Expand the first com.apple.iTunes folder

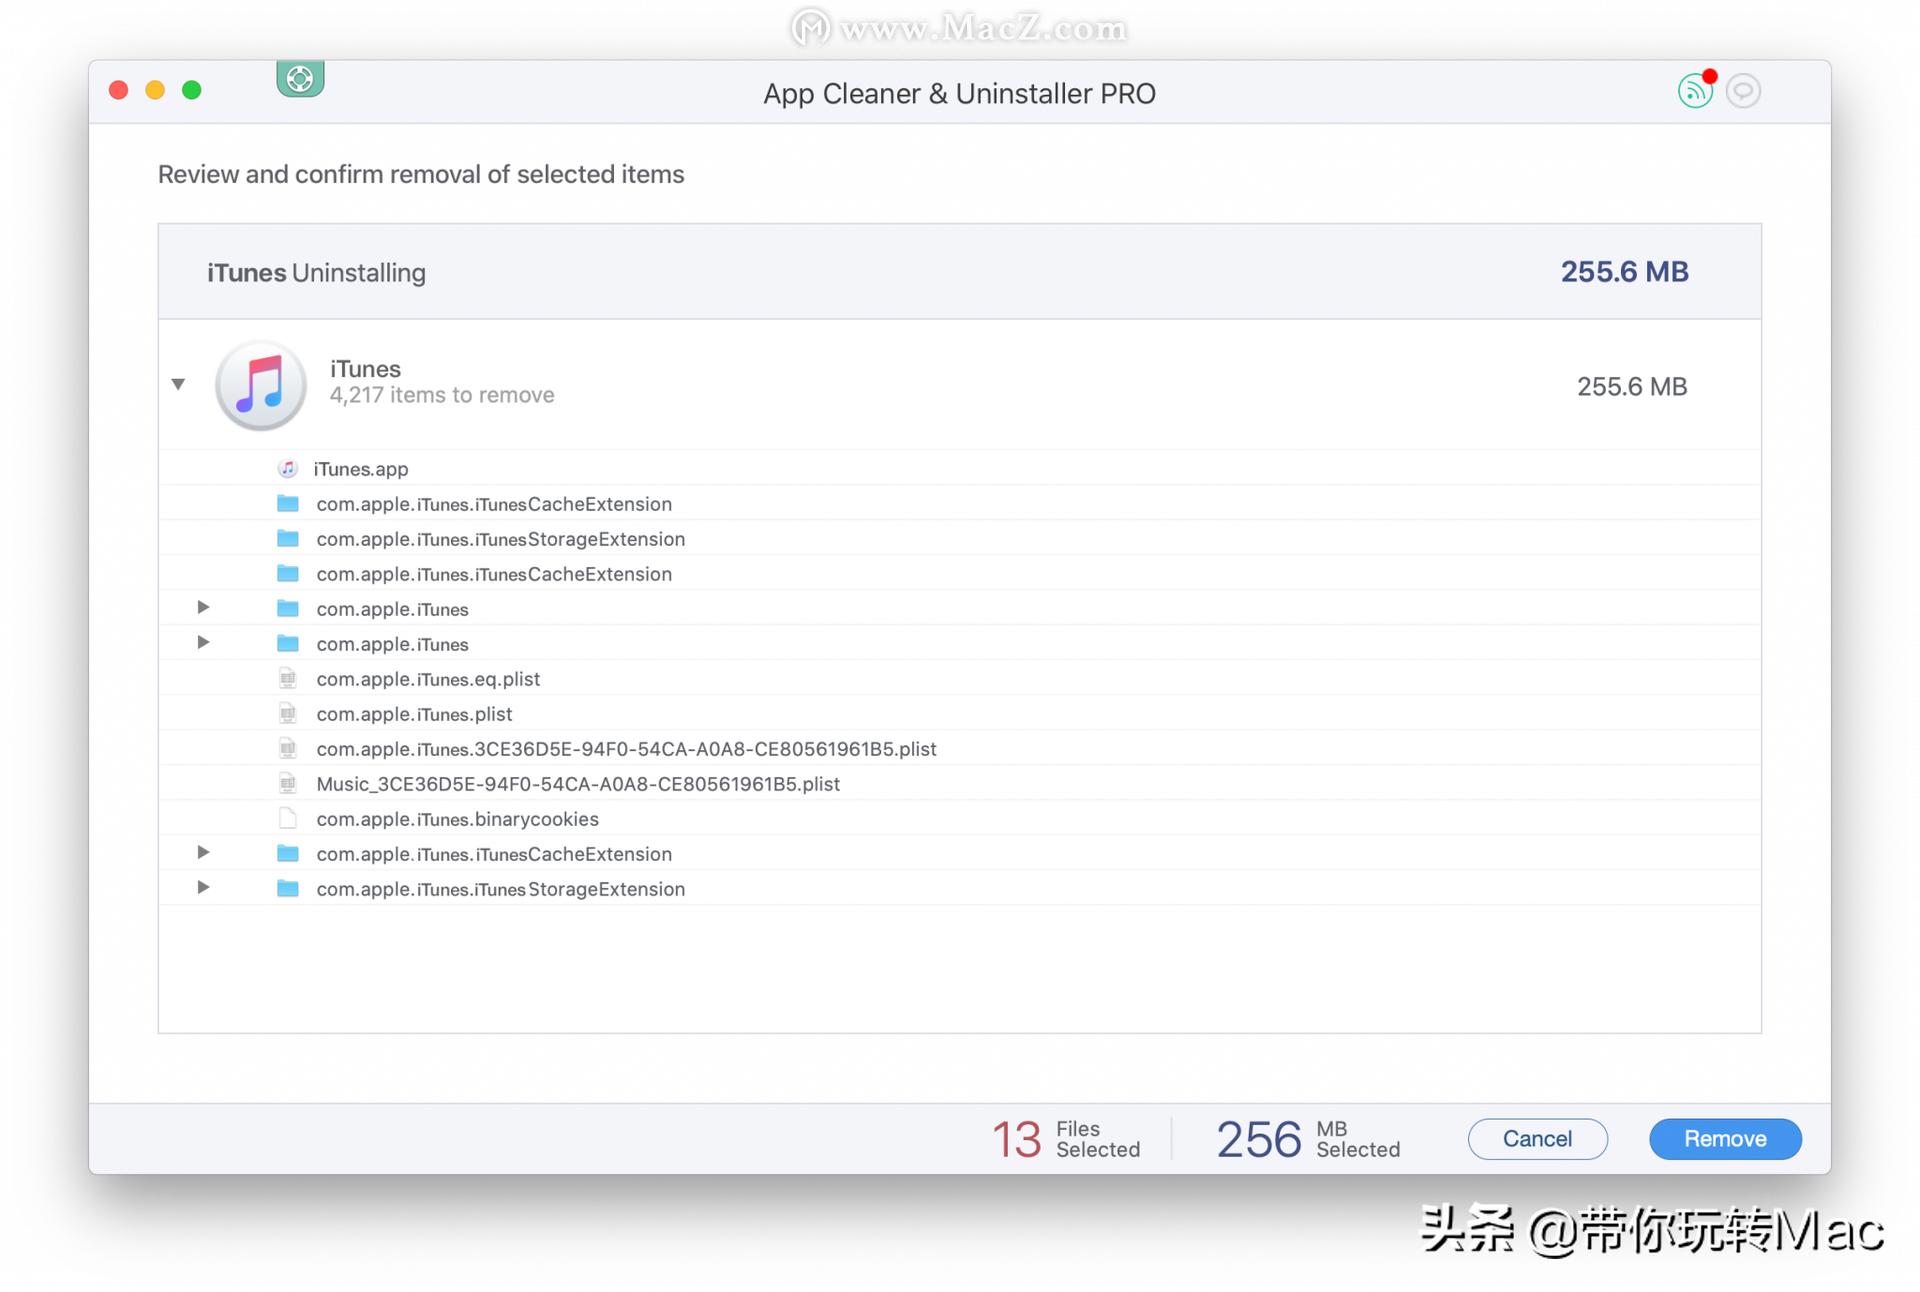203,607
